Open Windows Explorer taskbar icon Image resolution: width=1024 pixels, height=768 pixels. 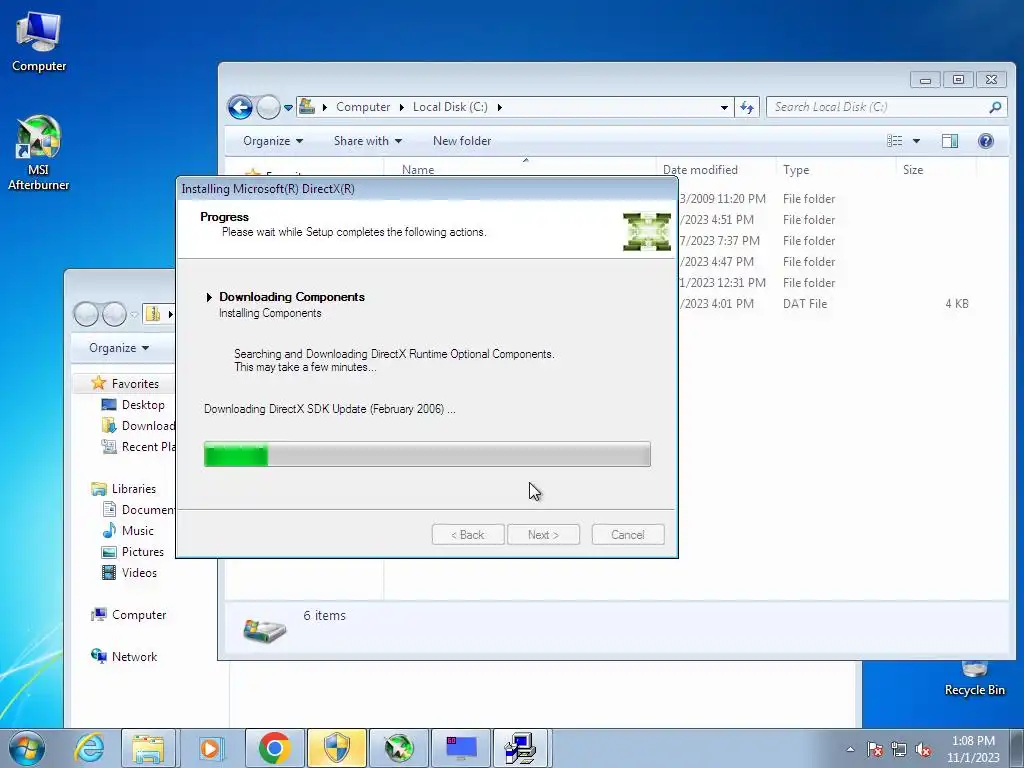tap(148, 748)
